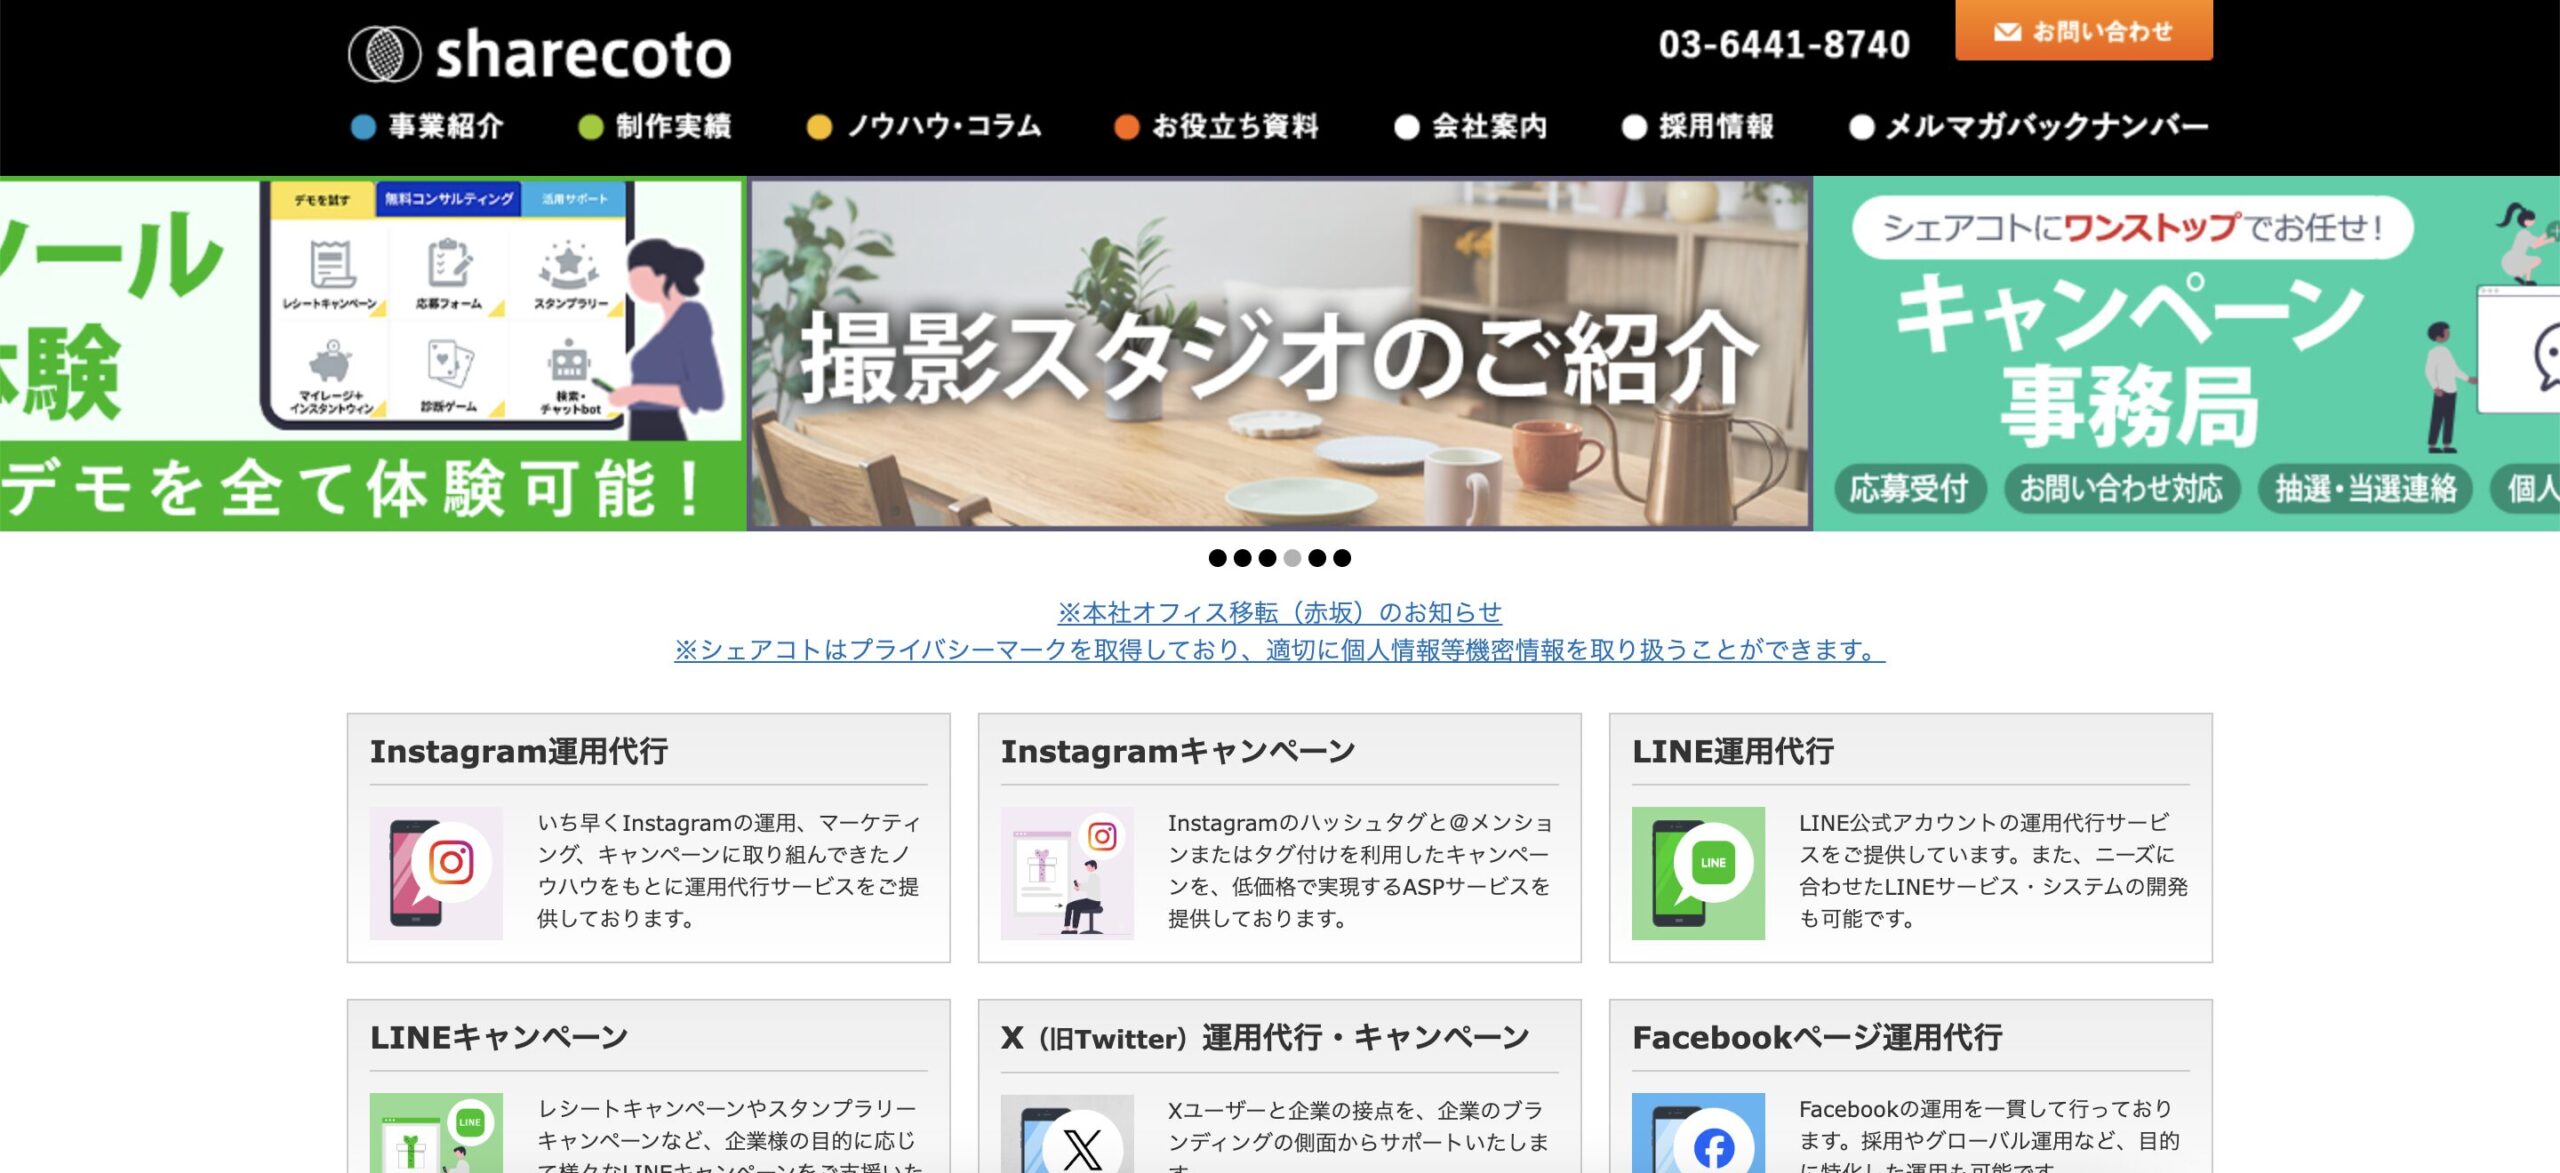Click the LINE運用代行 green phone icon
Viewport: 2560px width, 1173px height.
[1698, 873]
